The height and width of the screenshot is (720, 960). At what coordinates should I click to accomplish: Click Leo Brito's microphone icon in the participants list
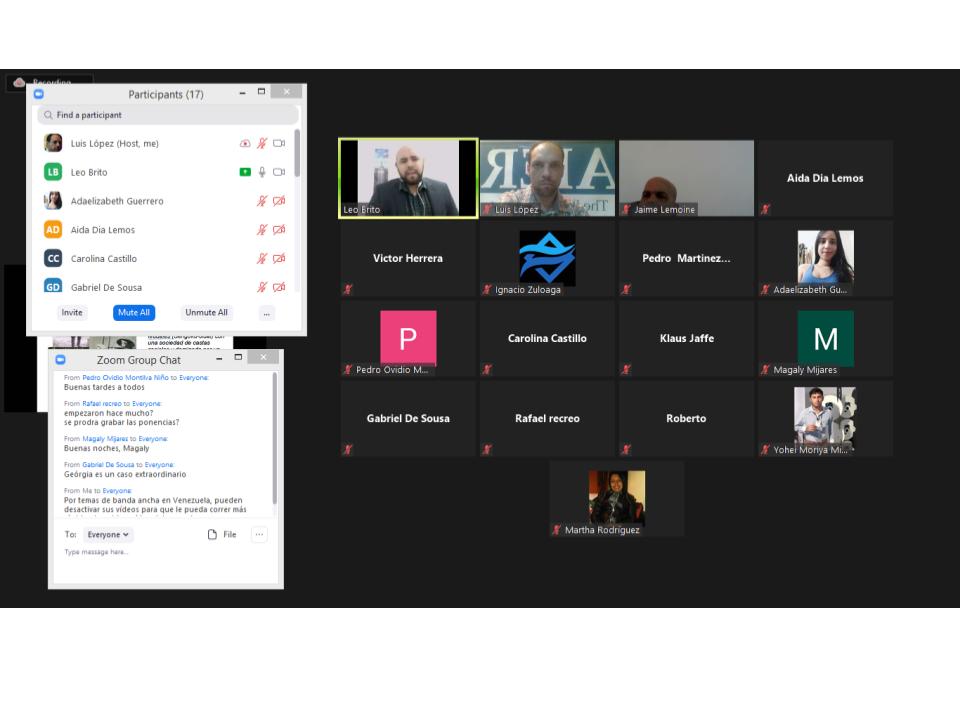[262, 172]
